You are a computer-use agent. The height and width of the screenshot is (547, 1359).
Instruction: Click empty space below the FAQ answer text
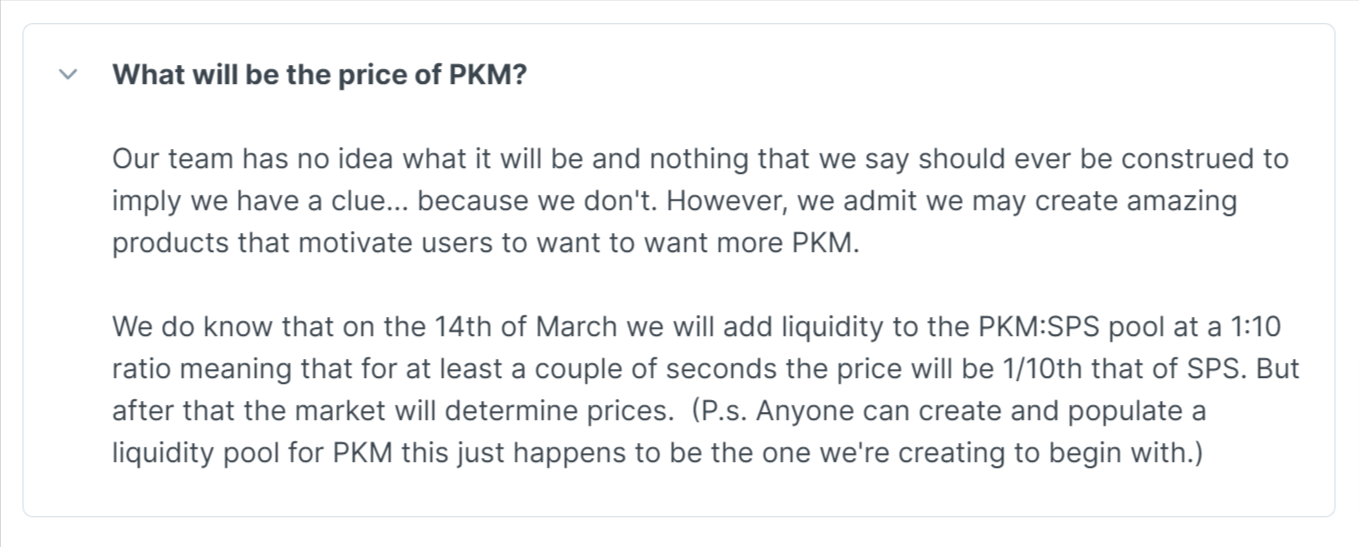click(678, 495)
